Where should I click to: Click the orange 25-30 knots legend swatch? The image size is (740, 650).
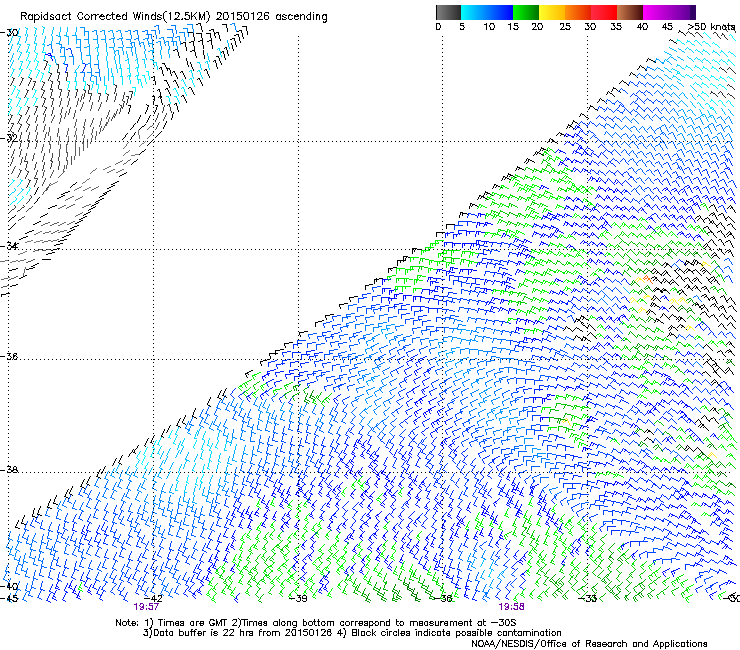[x=578, y=12]
